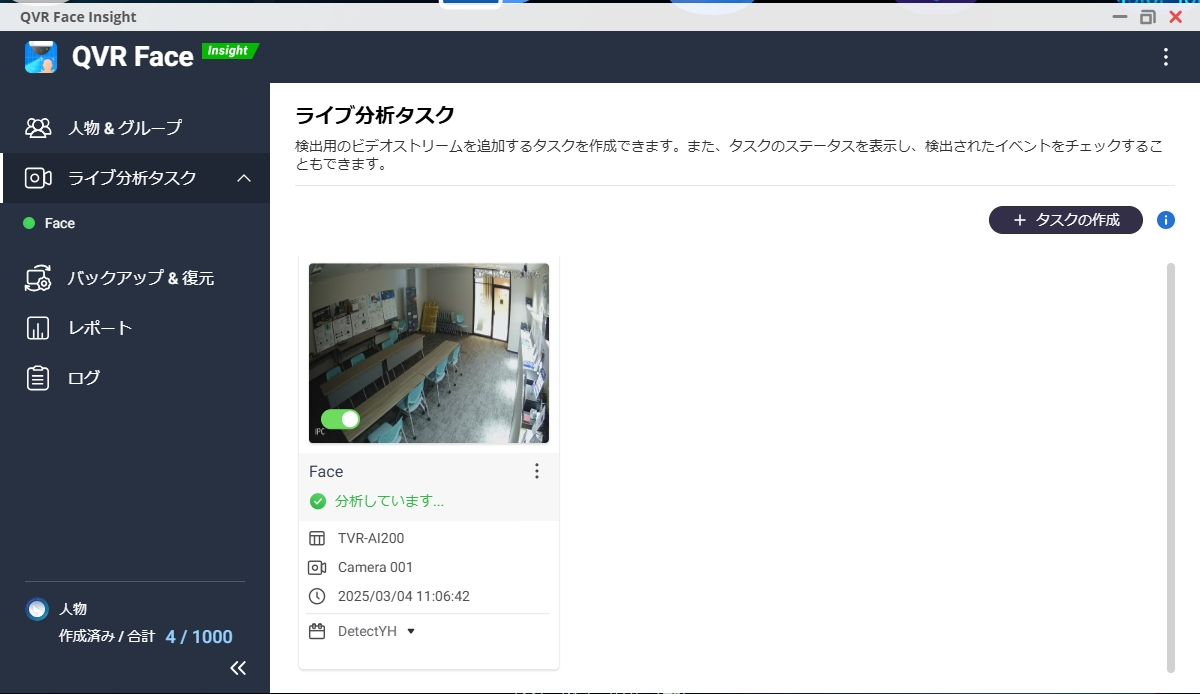This screenshot has height=694, width=1200.
Task: Click the Camera 001 label
Action: click(375, 567)
